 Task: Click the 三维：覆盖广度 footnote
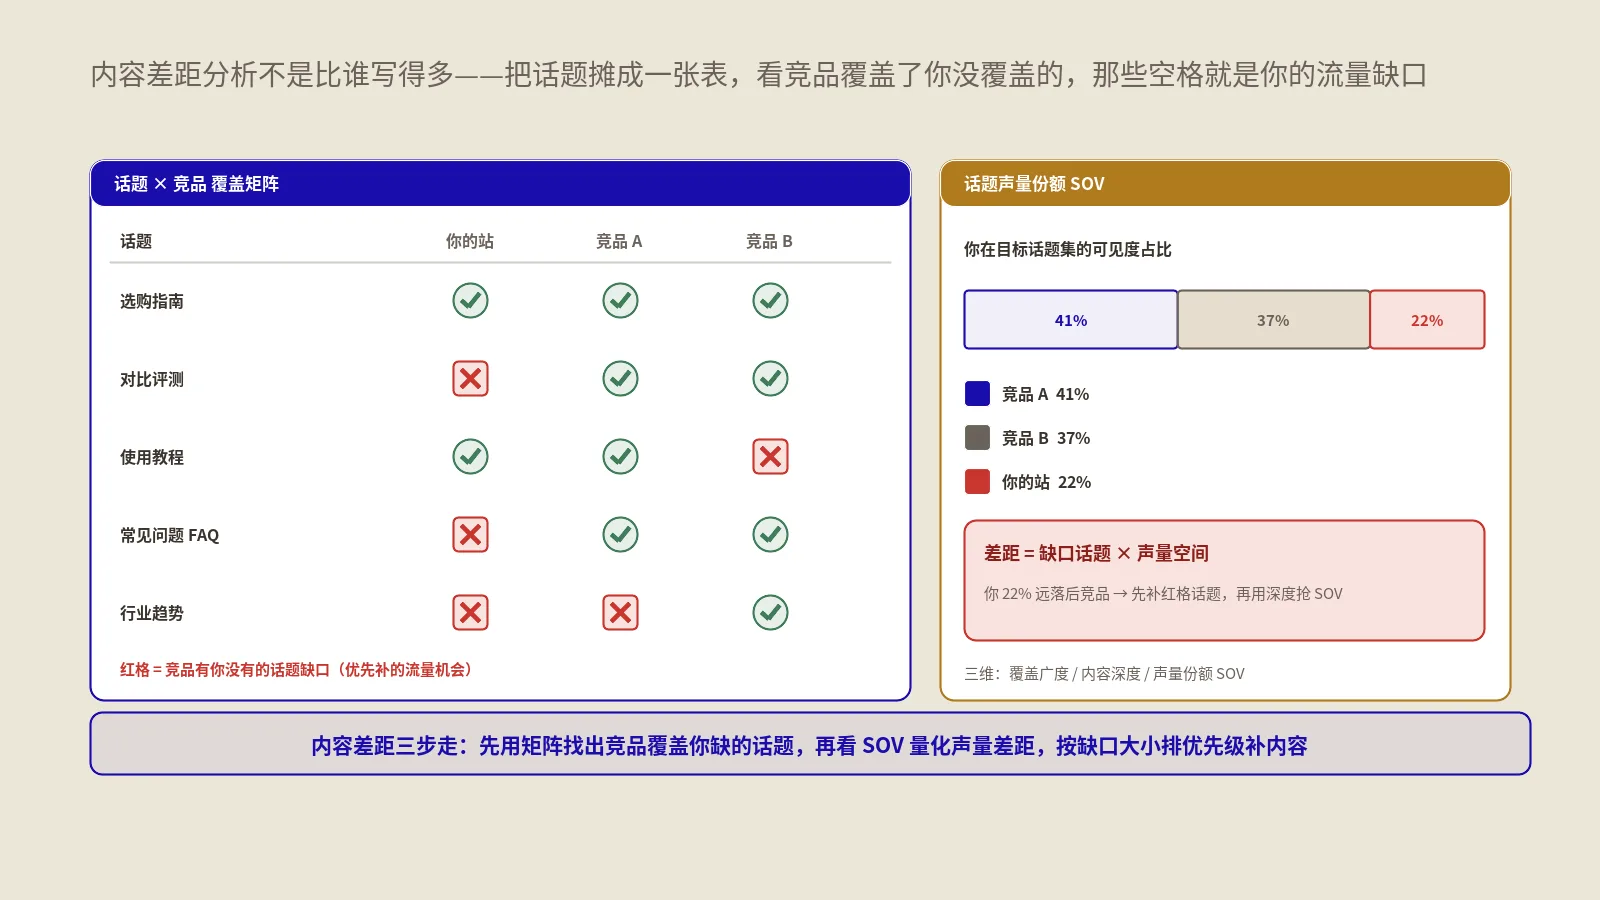(1104, 674)
